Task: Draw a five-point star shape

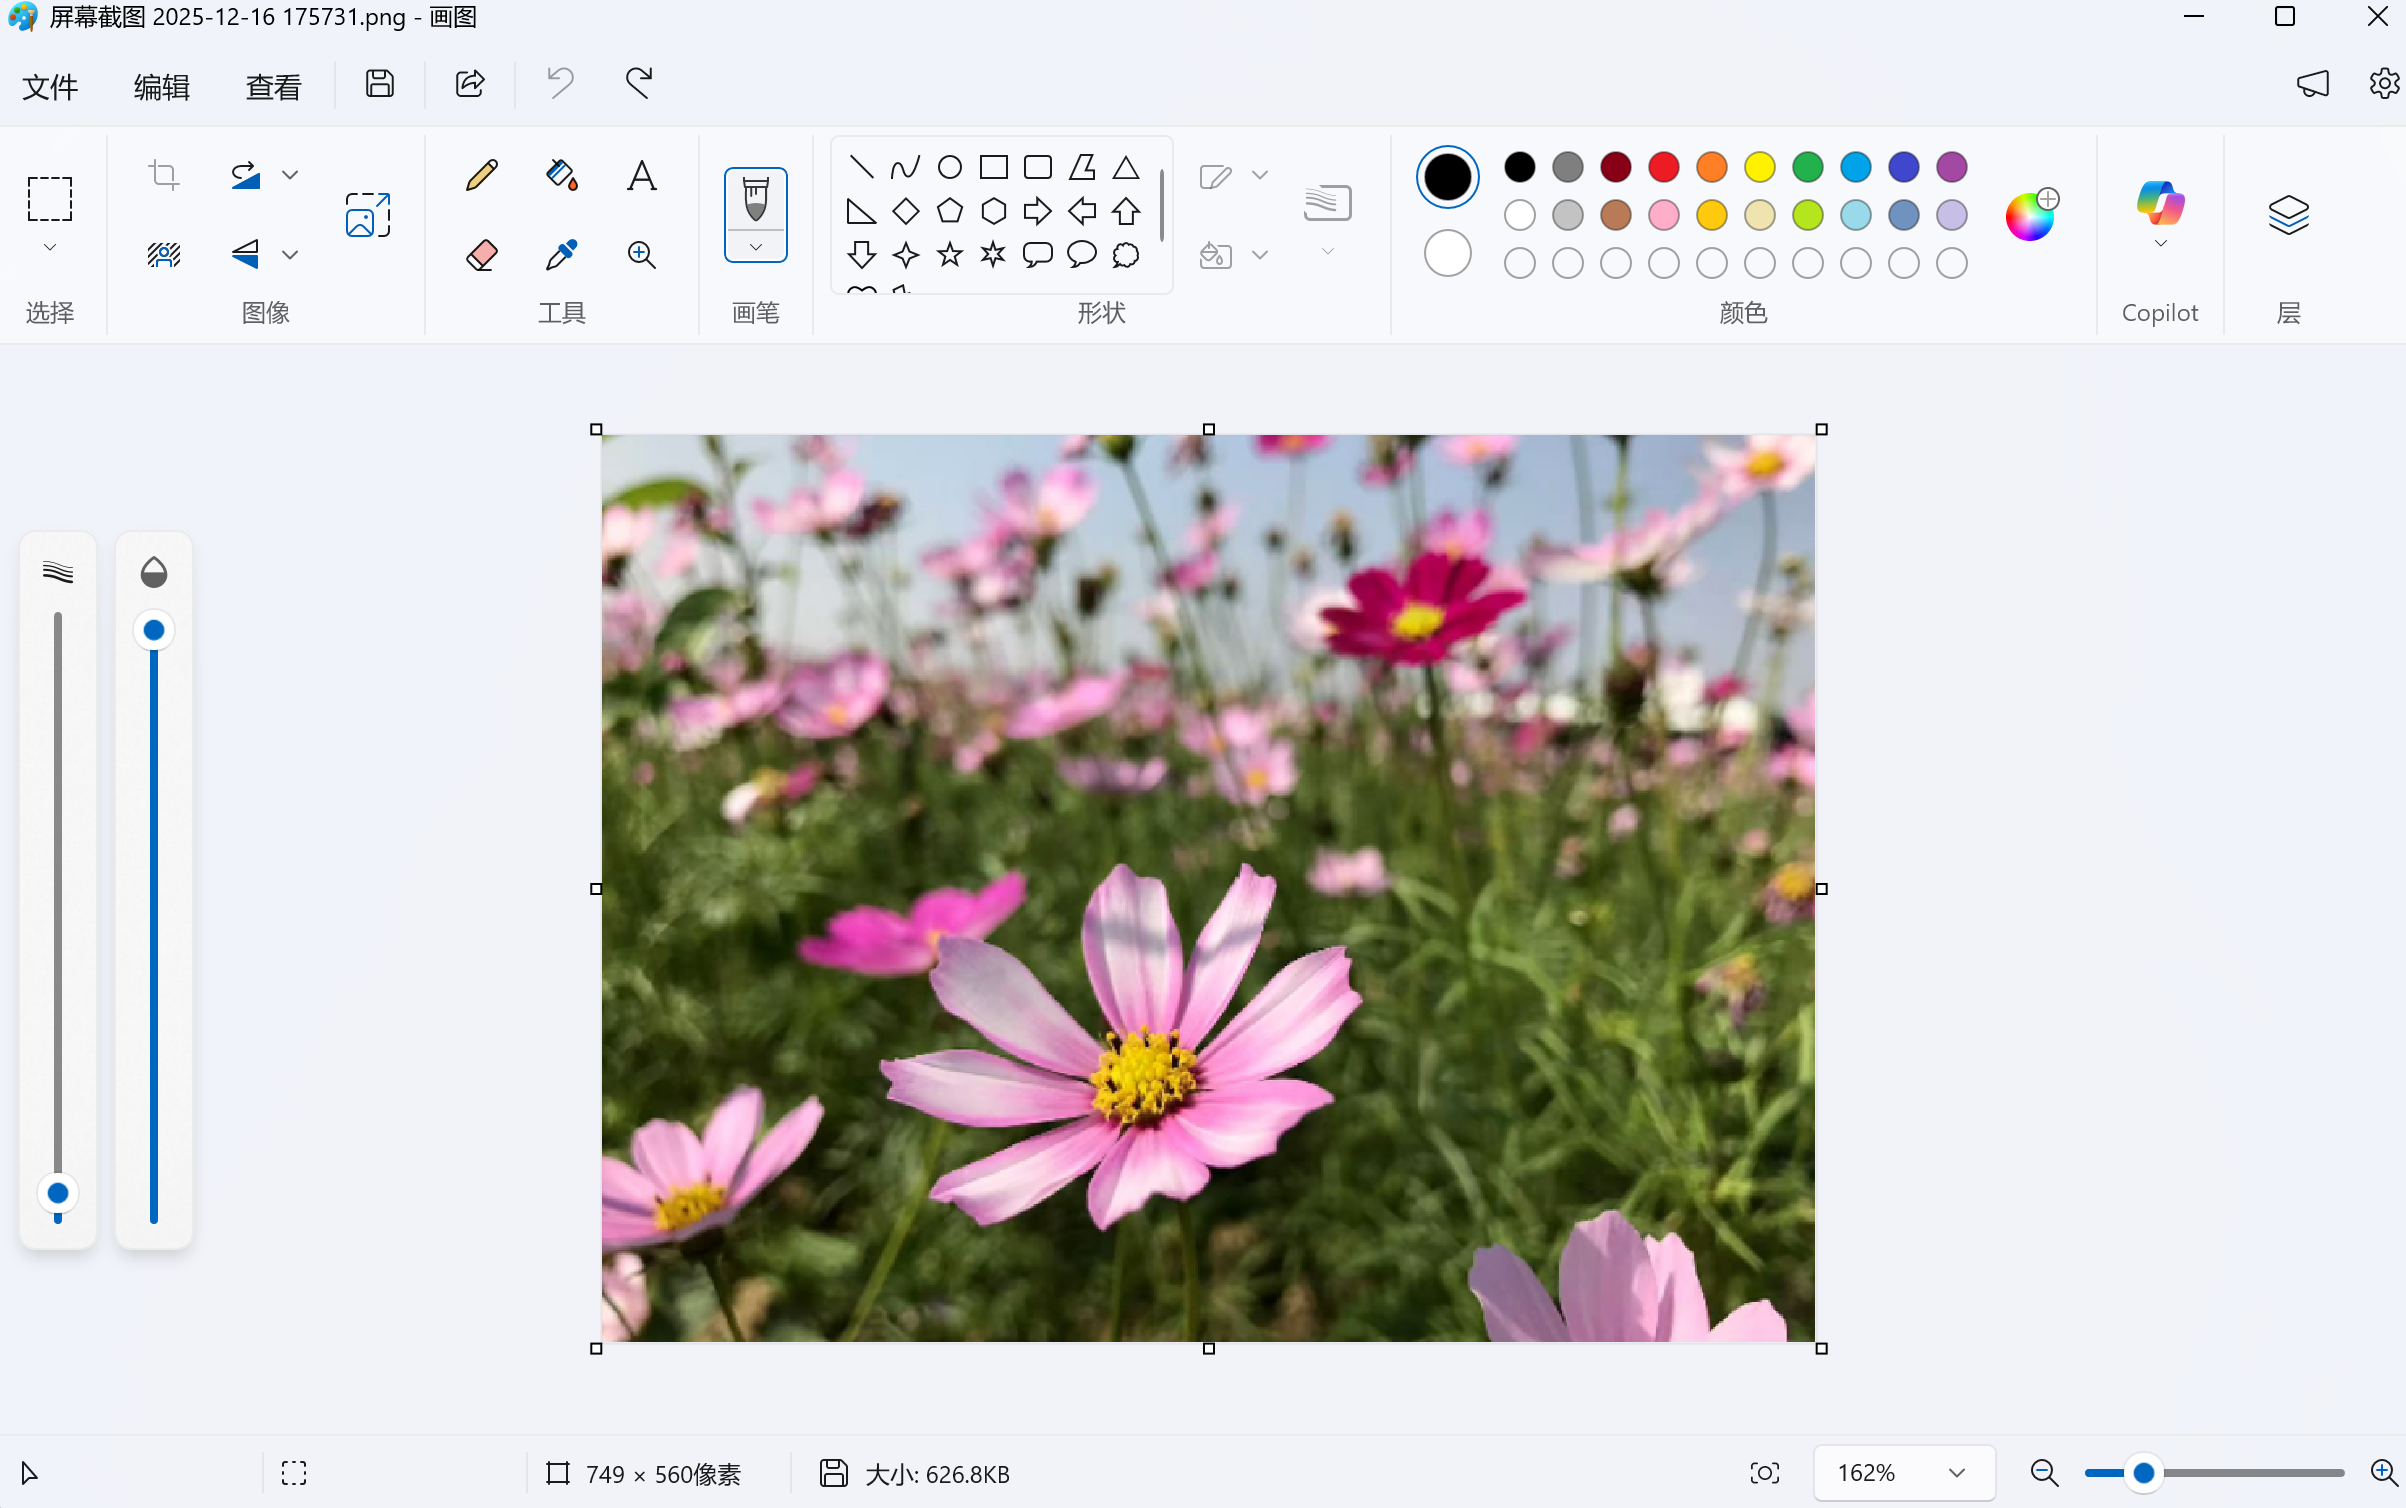Action: pyautogui.click(x=949, y=255)
